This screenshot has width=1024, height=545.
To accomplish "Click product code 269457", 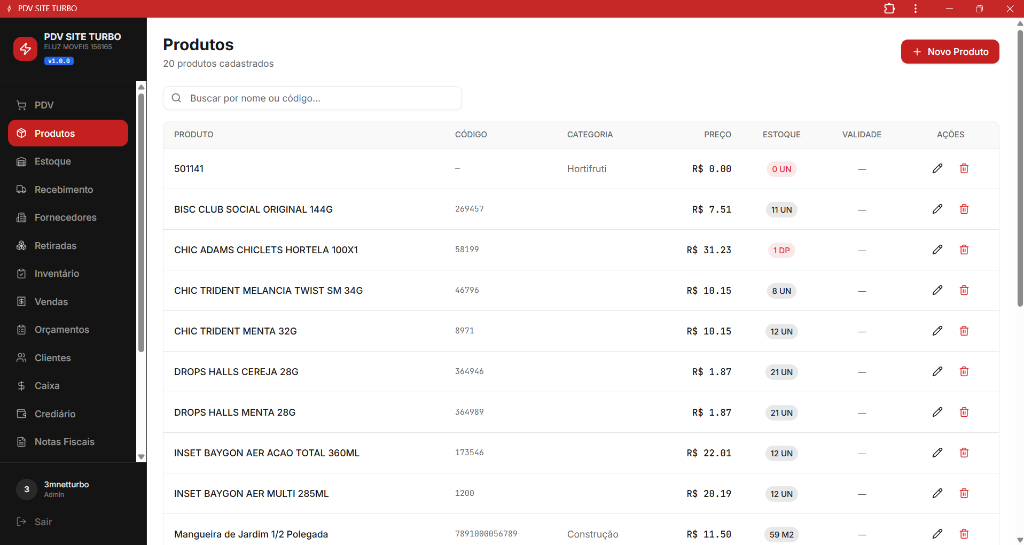I will [x=470, y=209].
